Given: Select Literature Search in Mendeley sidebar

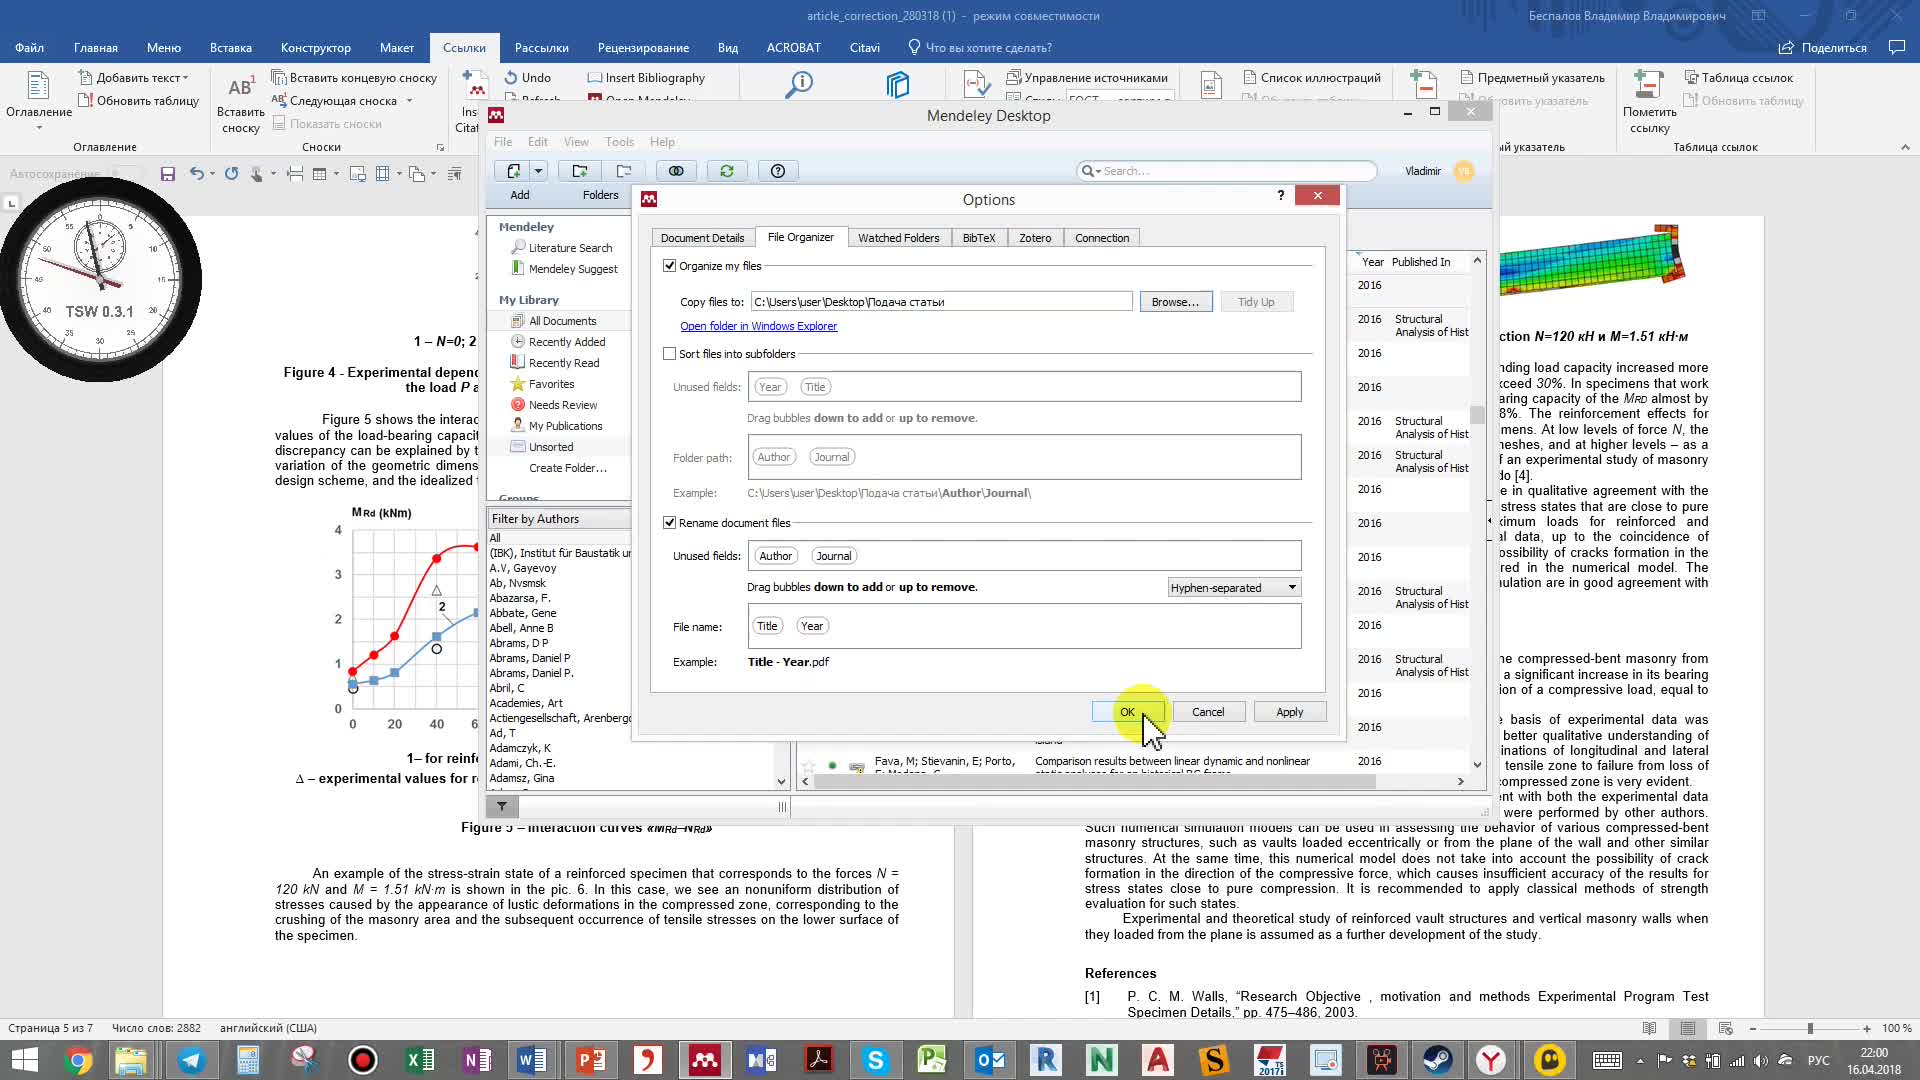Looking at the screenshot, I should (x=570, y=248).
